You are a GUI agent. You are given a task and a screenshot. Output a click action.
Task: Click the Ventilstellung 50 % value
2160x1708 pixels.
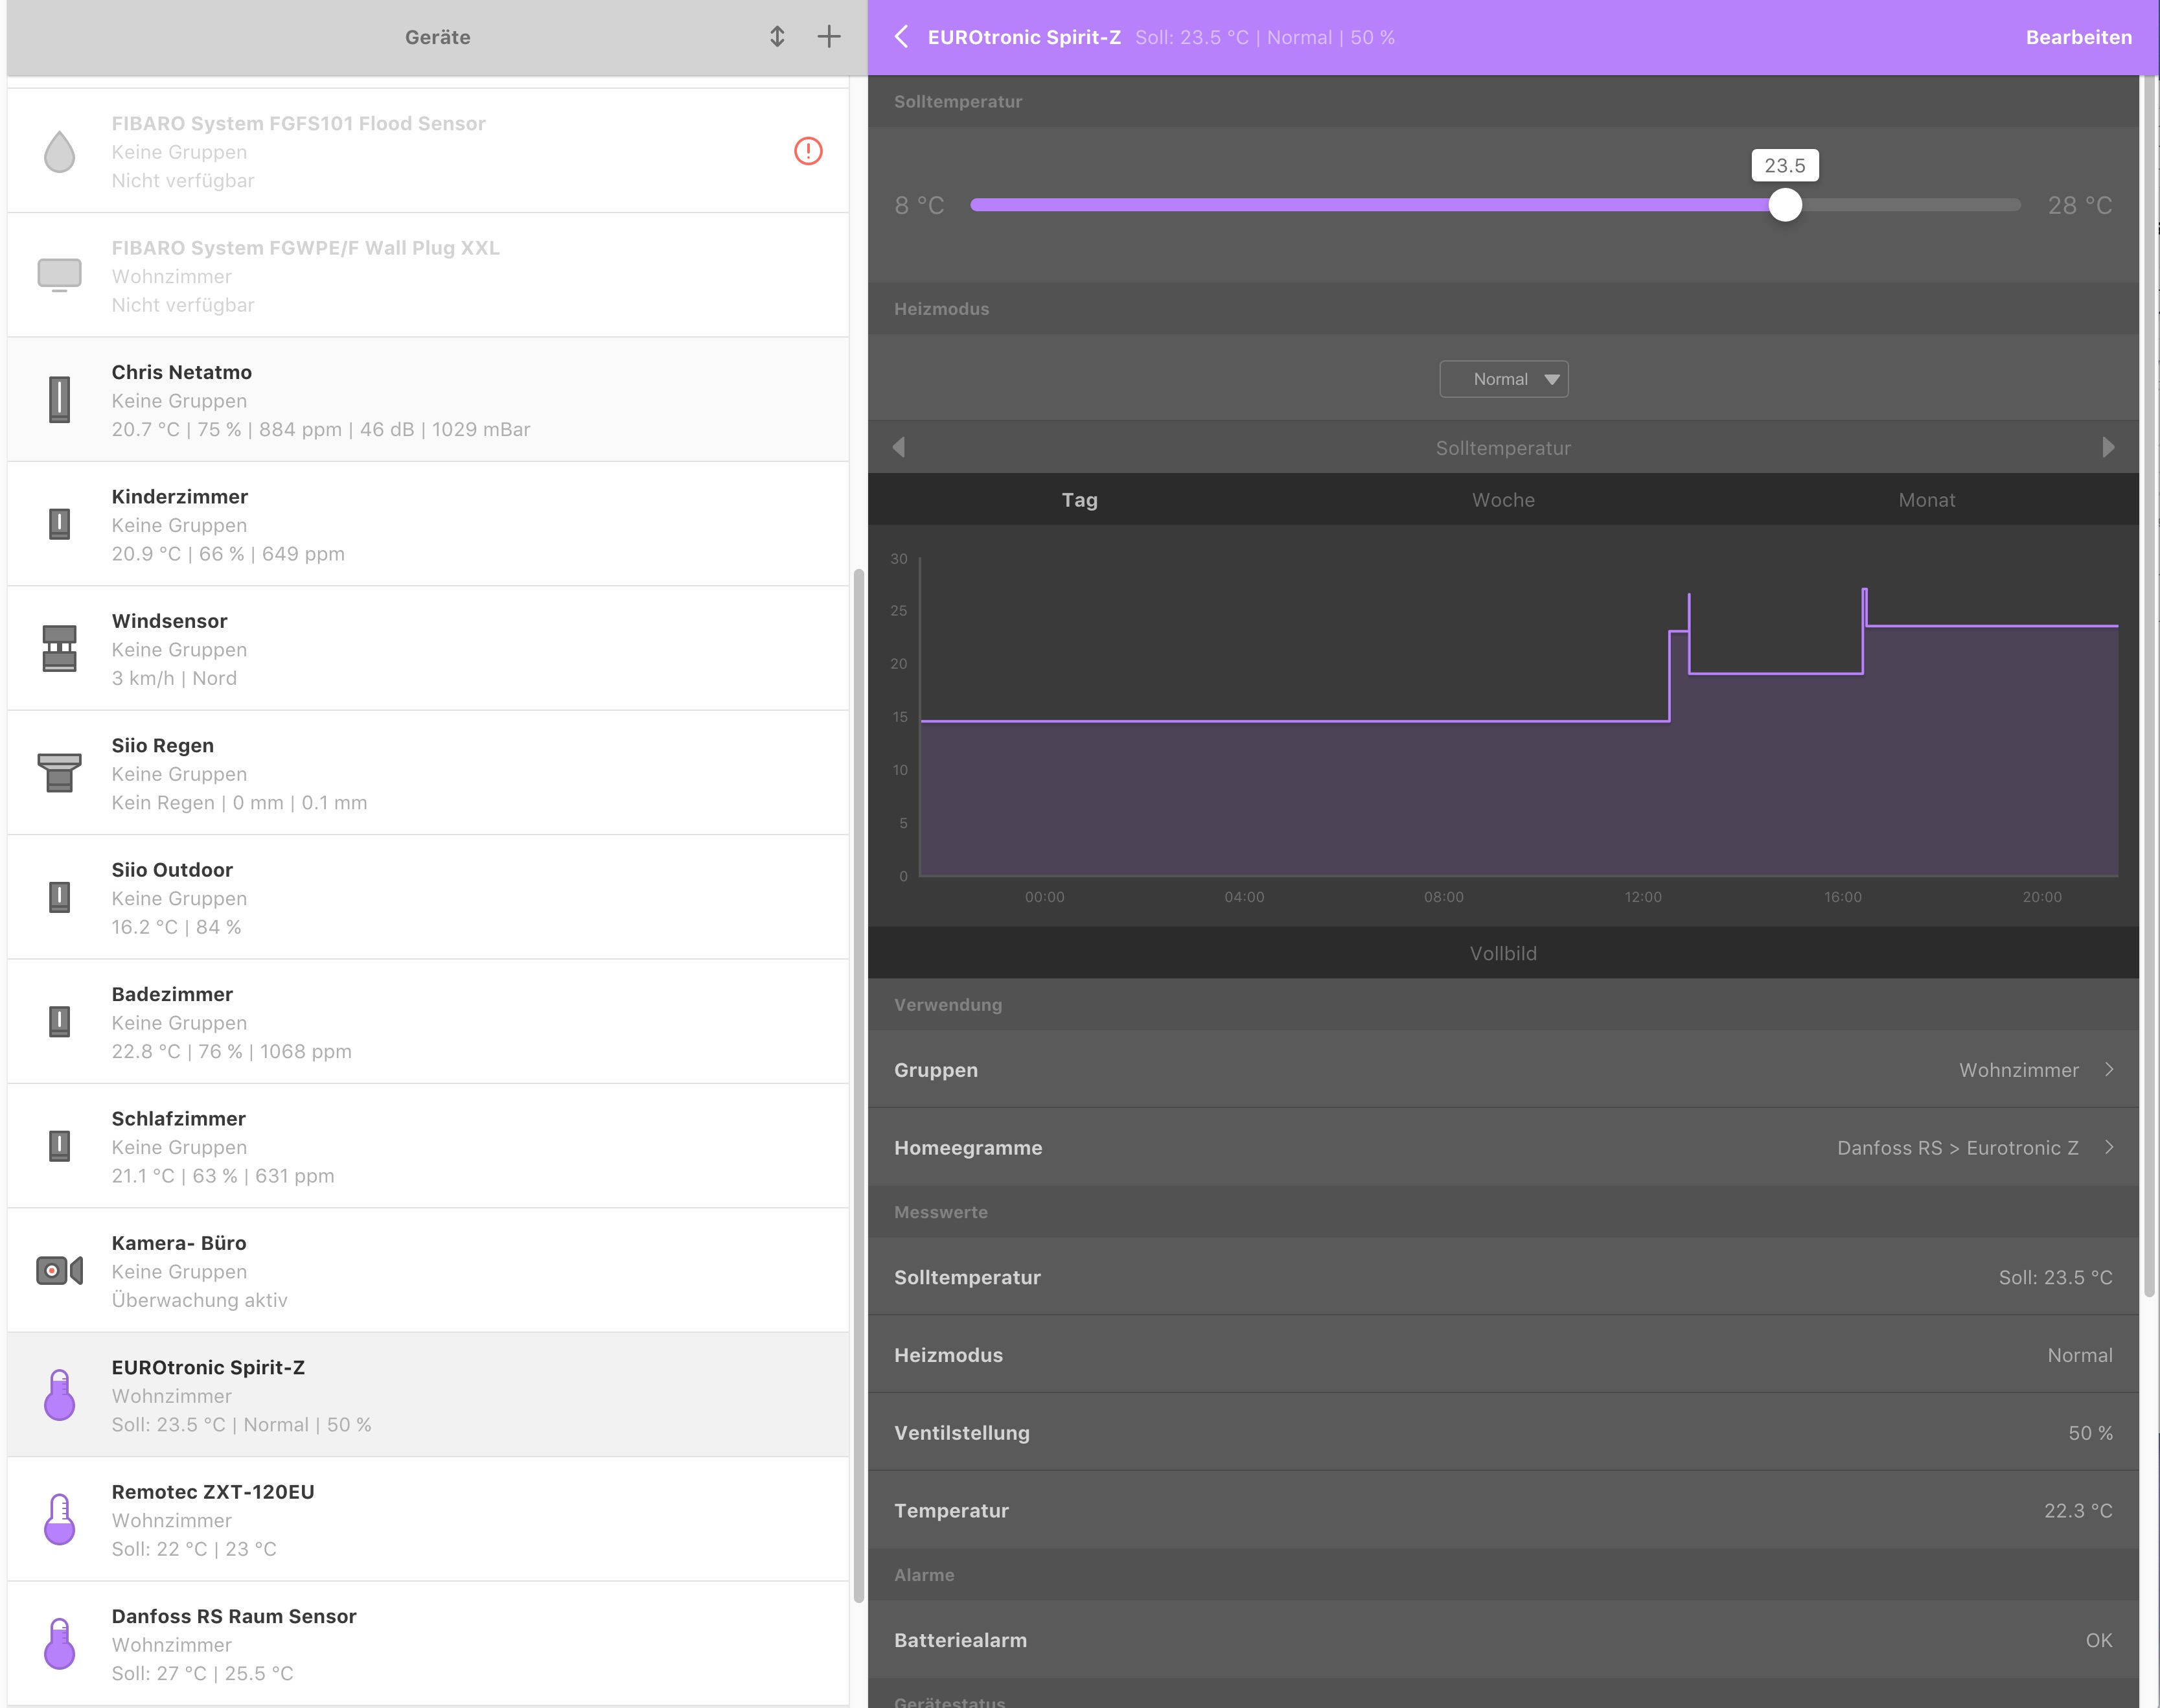point(2090,1432)
